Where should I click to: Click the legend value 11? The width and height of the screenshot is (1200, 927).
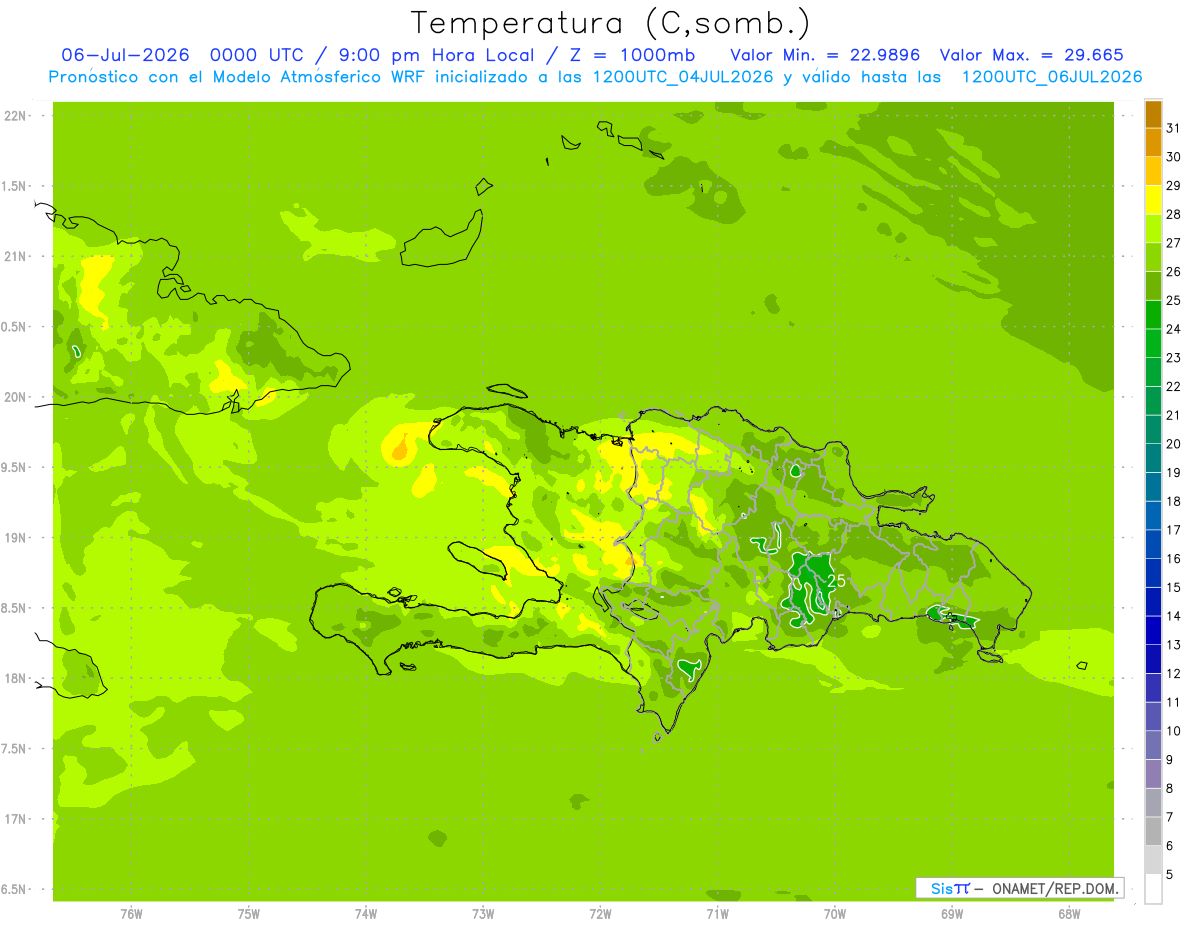pos(1174,702)
